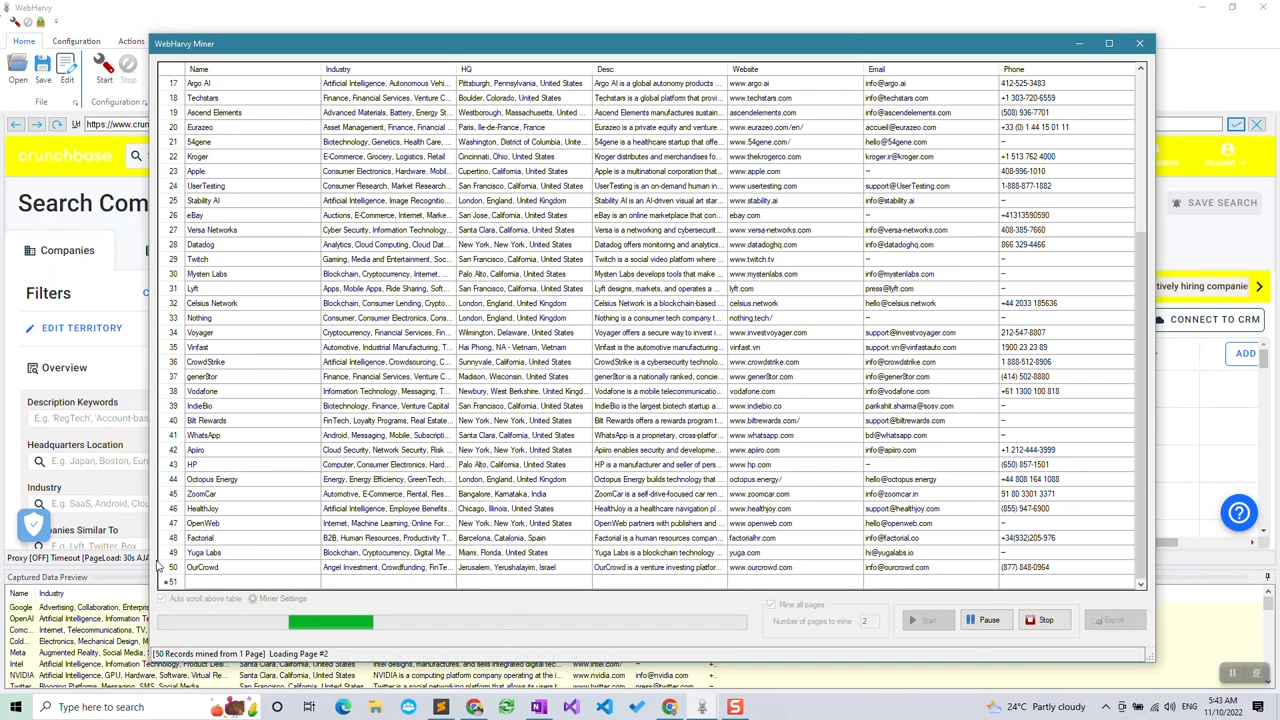Expand the Configuration group dialog launcher

[x=144, y=102]
